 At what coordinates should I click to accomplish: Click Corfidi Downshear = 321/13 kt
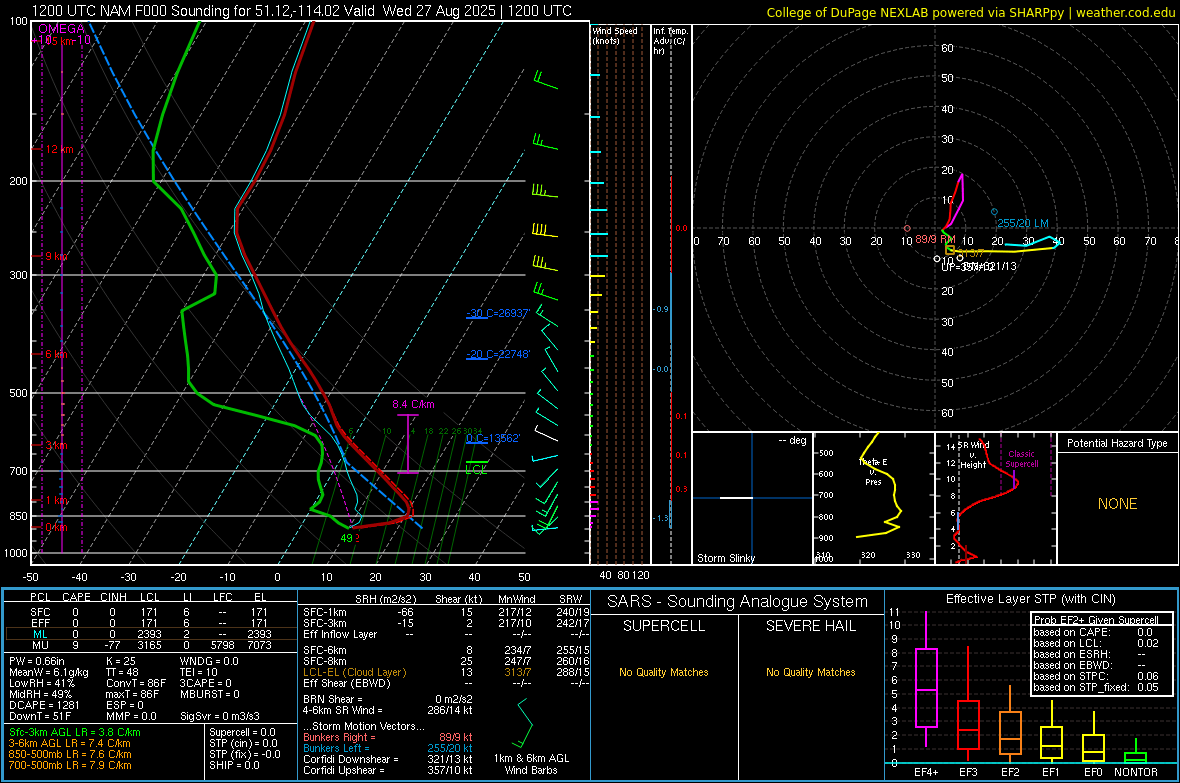tap(388, 759)
